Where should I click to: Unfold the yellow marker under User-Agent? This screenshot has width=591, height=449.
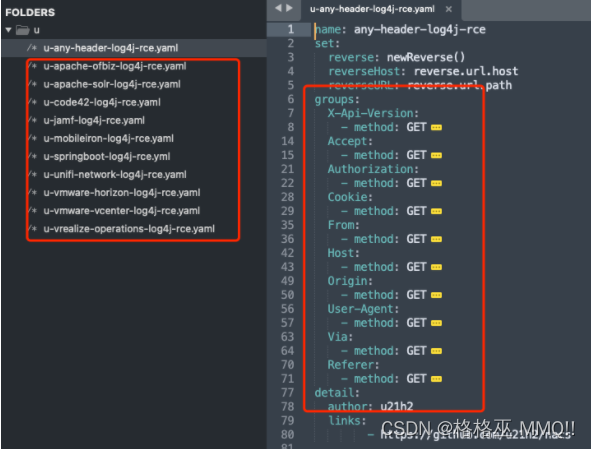(x=436, y=323)
